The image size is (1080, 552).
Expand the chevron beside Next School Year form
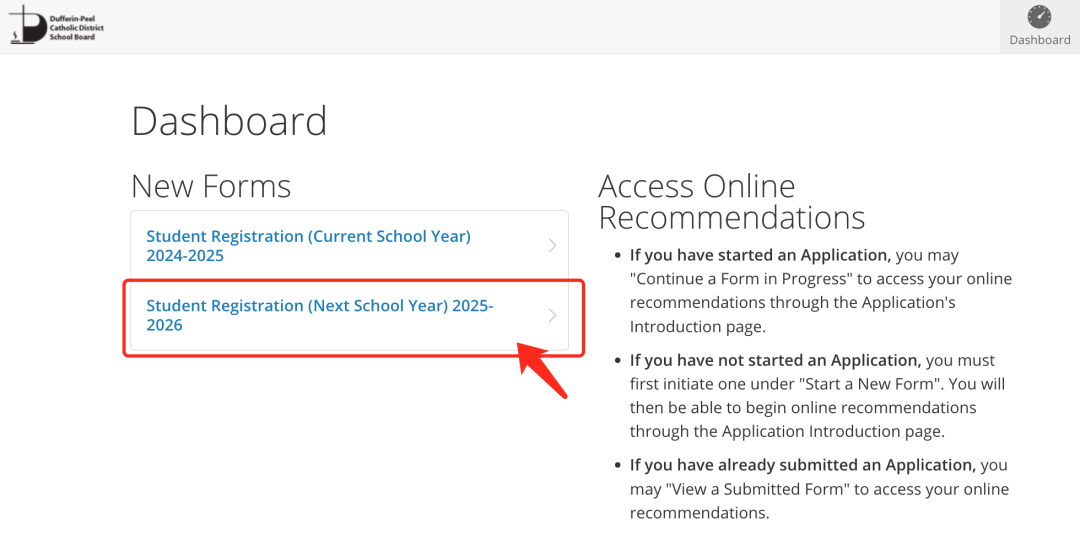552,315
